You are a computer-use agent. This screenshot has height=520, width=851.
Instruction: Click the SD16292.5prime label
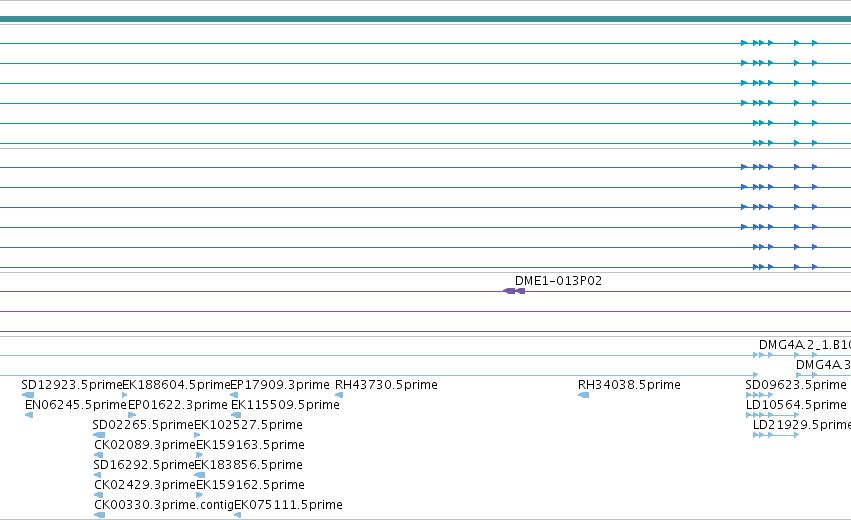144,465
